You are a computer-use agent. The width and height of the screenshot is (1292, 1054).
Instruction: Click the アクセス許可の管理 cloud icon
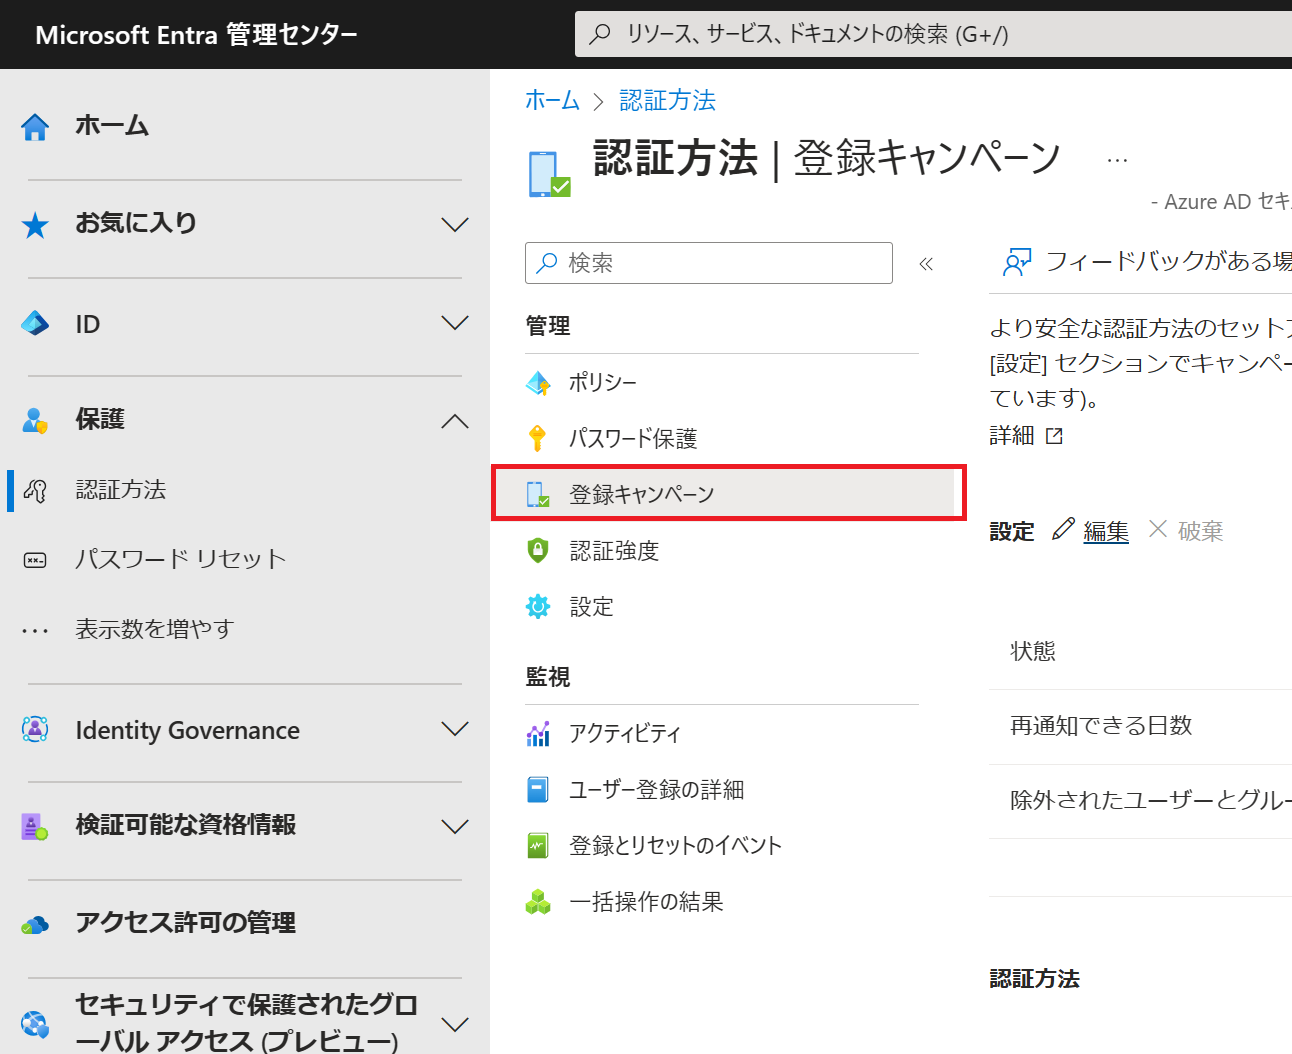pos(35,925)
